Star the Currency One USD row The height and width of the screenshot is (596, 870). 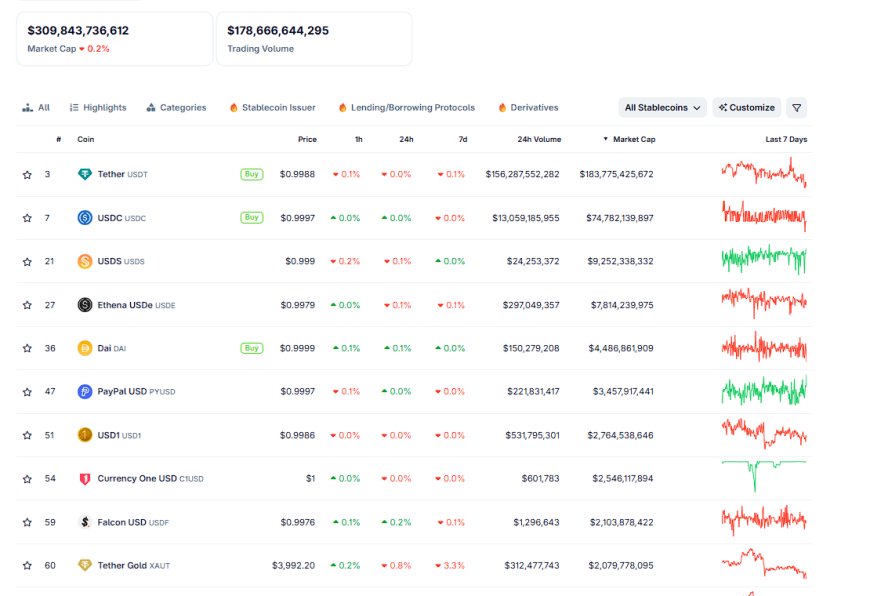coord(27,479)
